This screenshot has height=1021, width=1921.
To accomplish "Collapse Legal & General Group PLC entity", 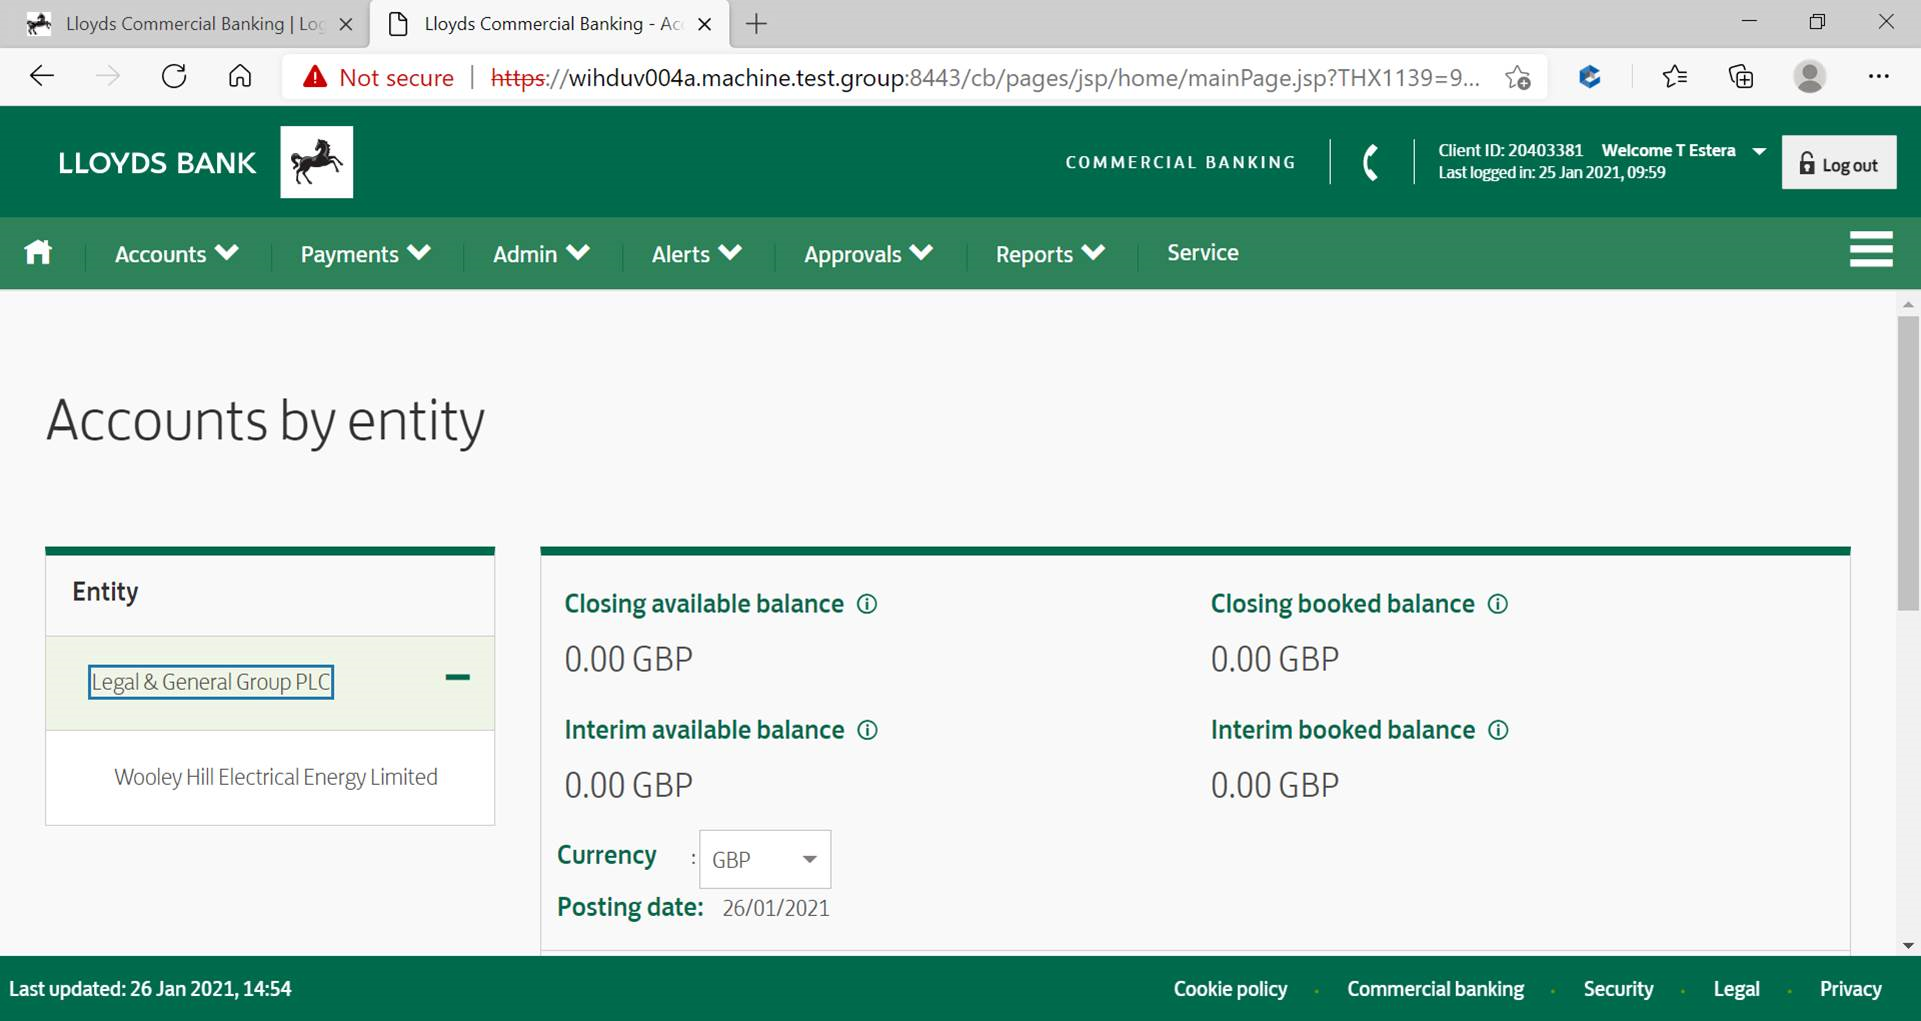I will click(457, 678).
